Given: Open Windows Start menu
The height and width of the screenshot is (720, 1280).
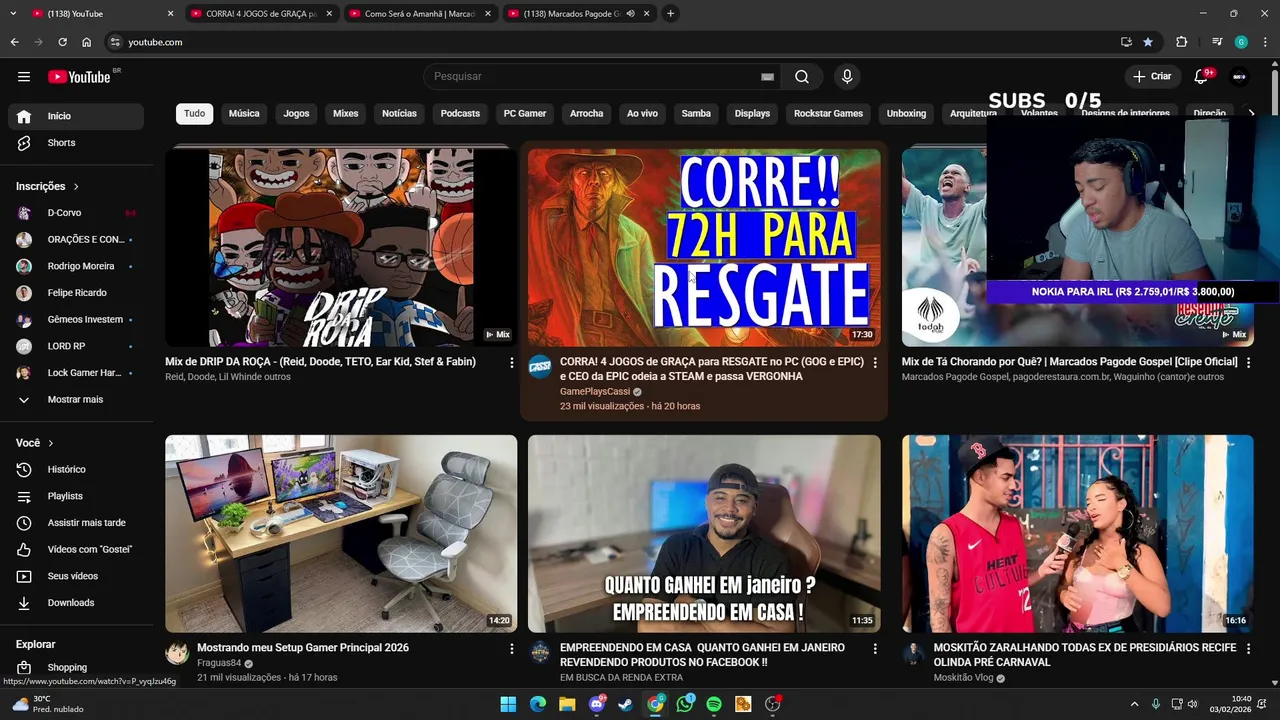Looking at the screenshot, I should click(x=508, y=704).
